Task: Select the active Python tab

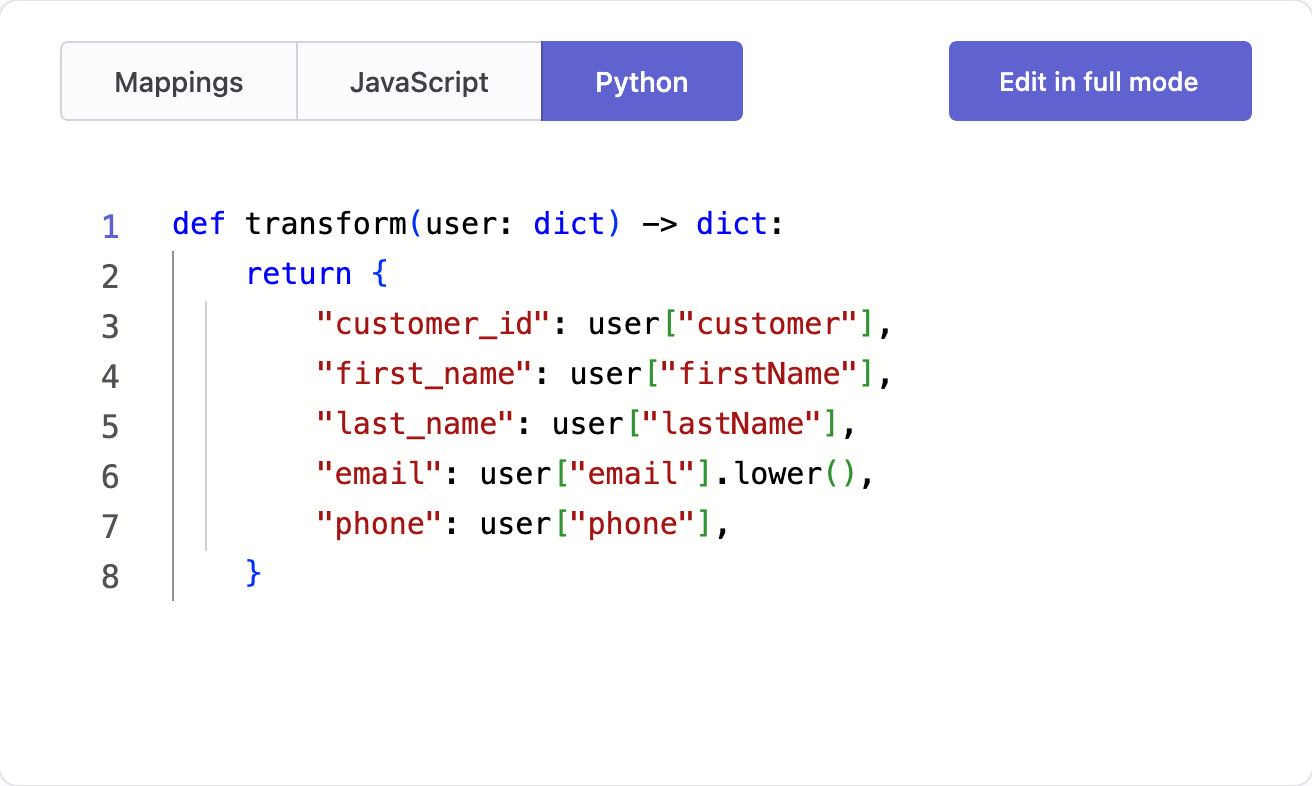Action: coord(641,82)
